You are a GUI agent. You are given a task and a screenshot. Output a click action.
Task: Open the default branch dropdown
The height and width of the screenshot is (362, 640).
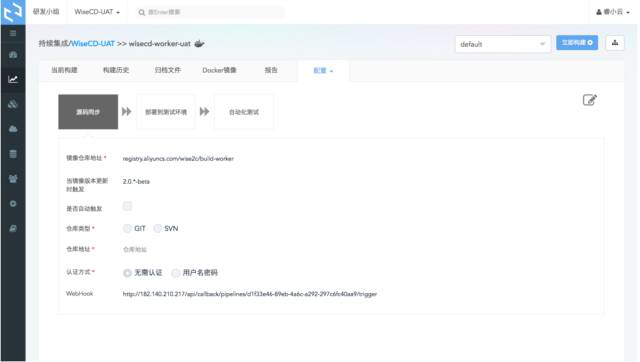[503, 44]
